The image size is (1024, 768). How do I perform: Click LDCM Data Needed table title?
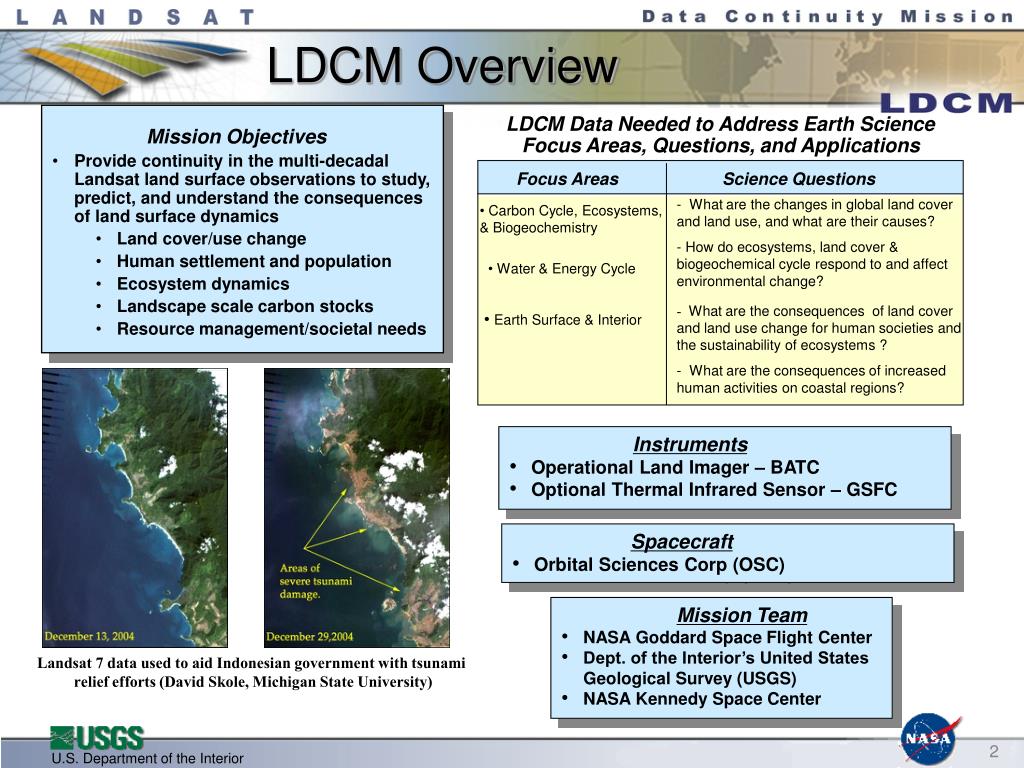[721, 135]
